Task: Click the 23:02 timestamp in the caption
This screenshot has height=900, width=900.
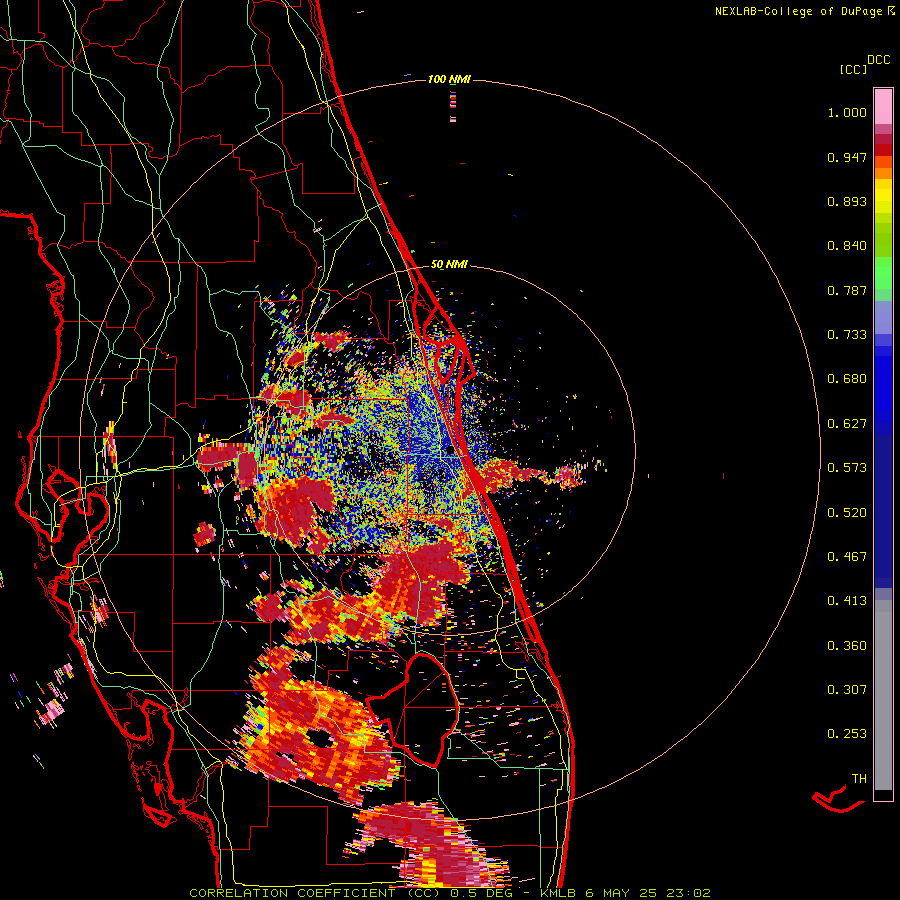Action: 689,893
